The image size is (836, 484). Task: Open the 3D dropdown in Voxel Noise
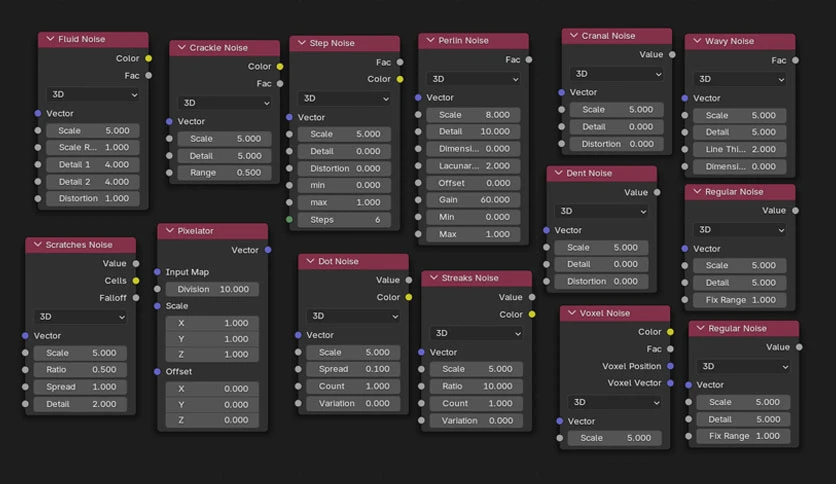coord(615,402)
